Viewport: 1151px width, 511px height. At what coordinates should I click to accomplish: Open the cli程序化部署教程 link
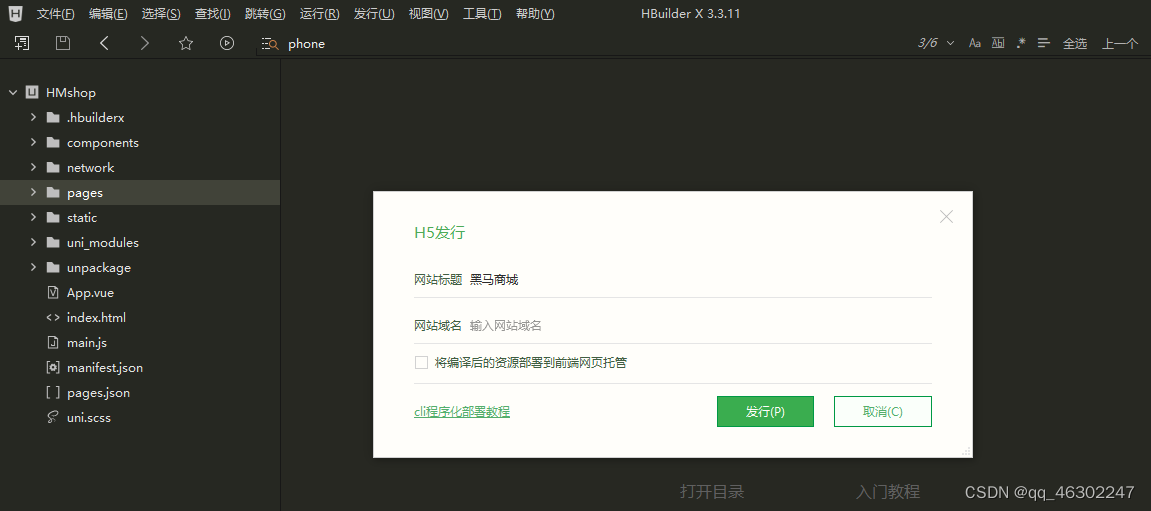coord(462,412)
